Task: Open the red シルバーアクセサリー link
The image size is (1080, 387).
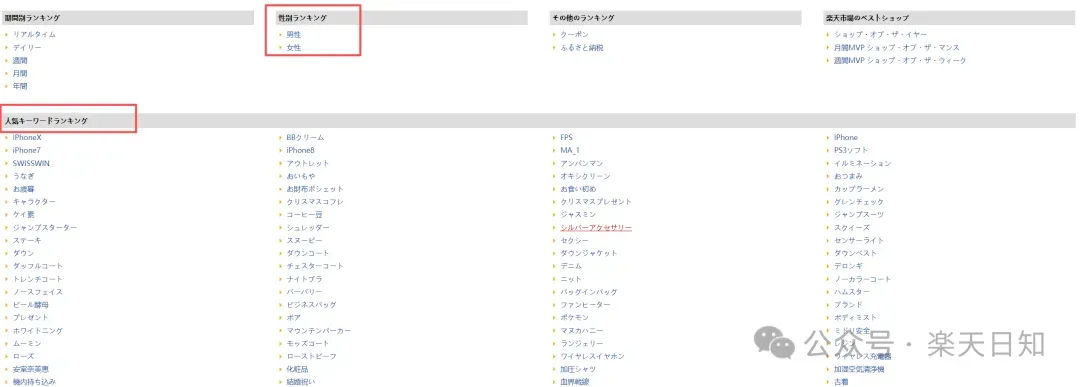Action: coord(596,228)
